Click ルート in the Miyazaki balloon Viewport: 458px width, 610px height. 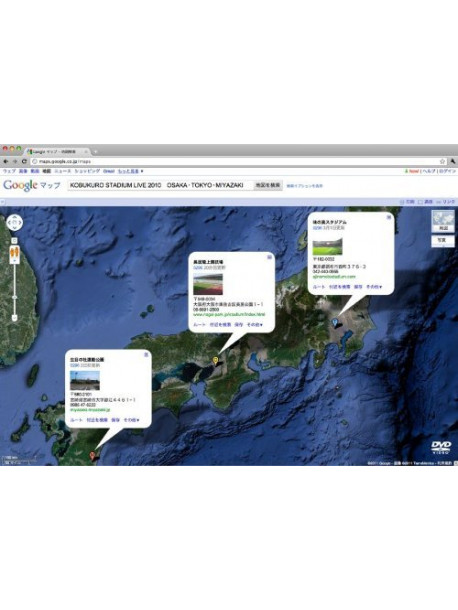(x=76, y=420)
